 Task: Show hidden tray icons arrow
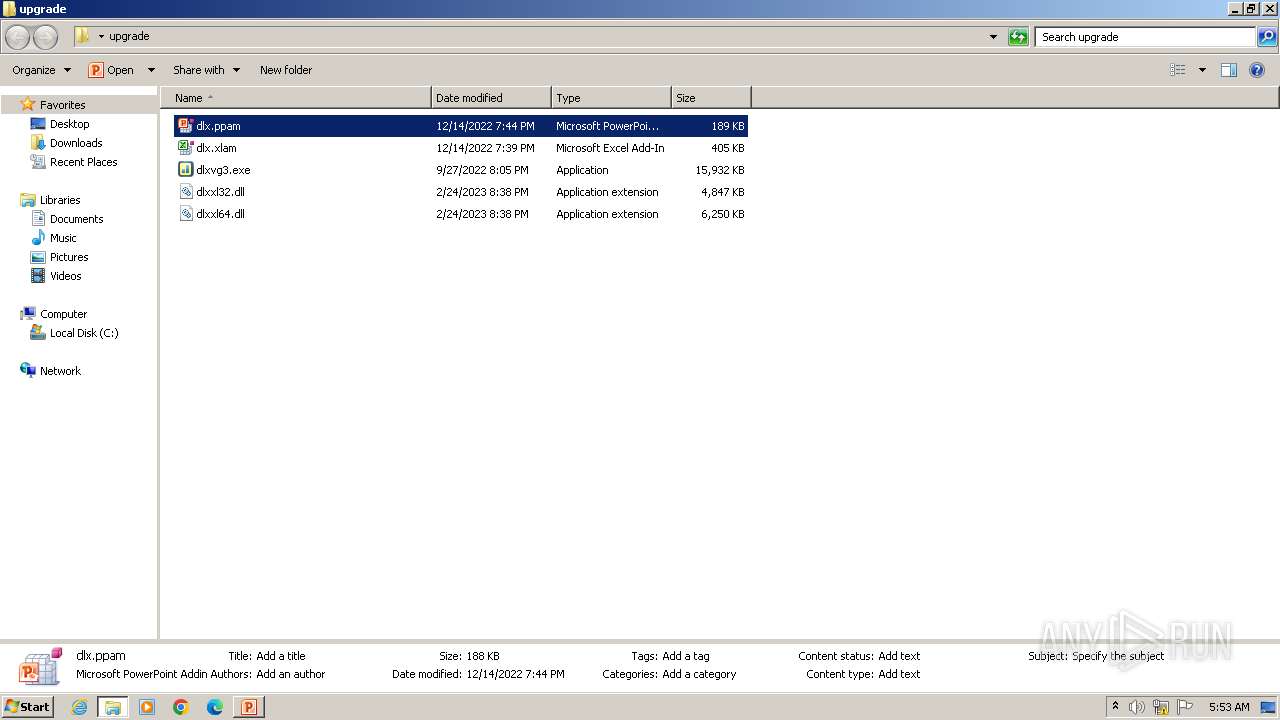click(x=1115, y=707)
